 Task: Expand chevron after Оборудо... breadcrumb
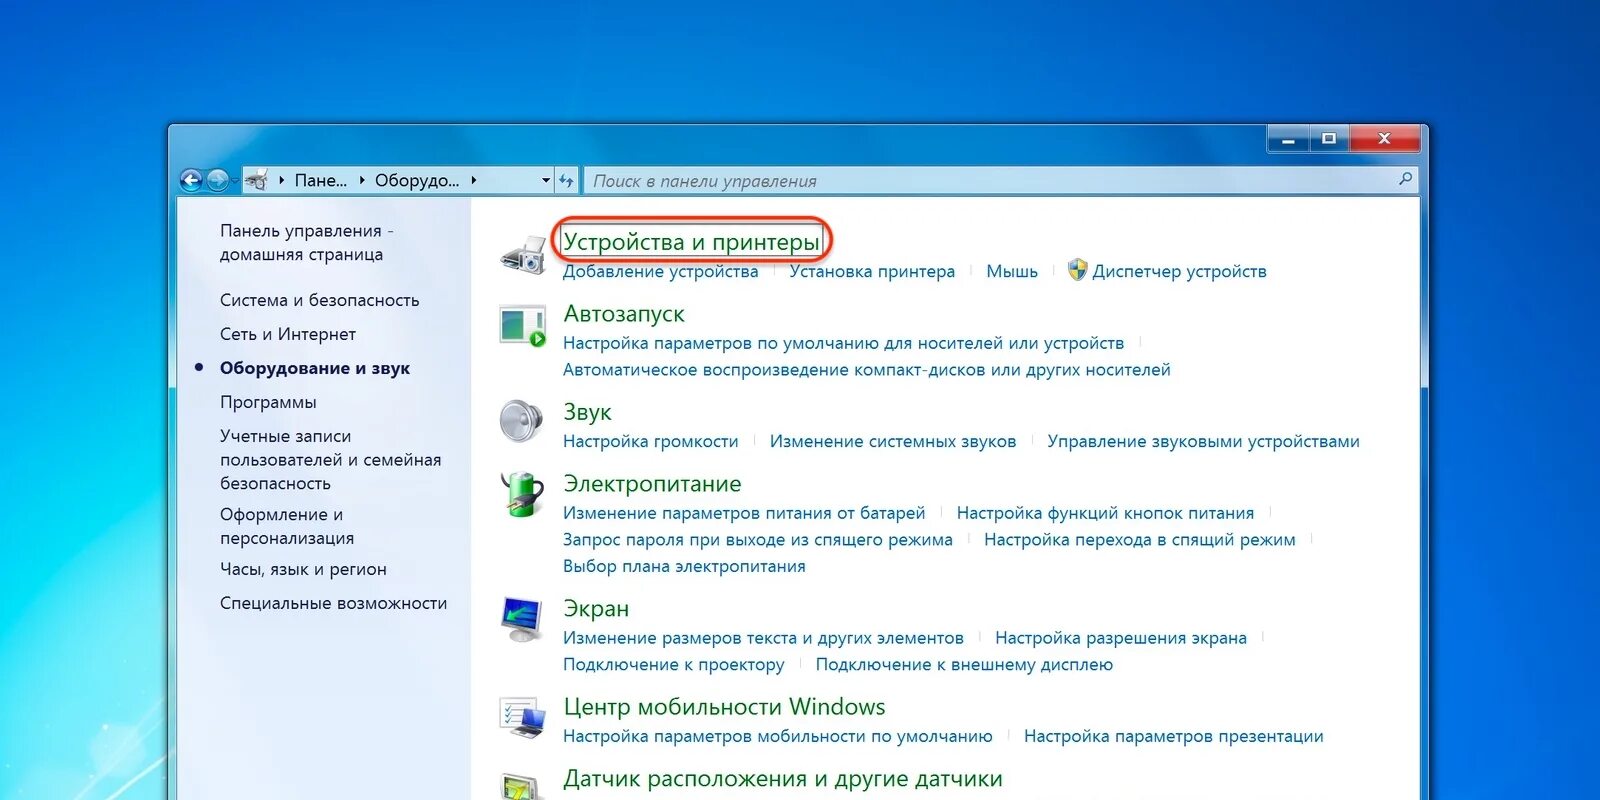coord(473,181)
